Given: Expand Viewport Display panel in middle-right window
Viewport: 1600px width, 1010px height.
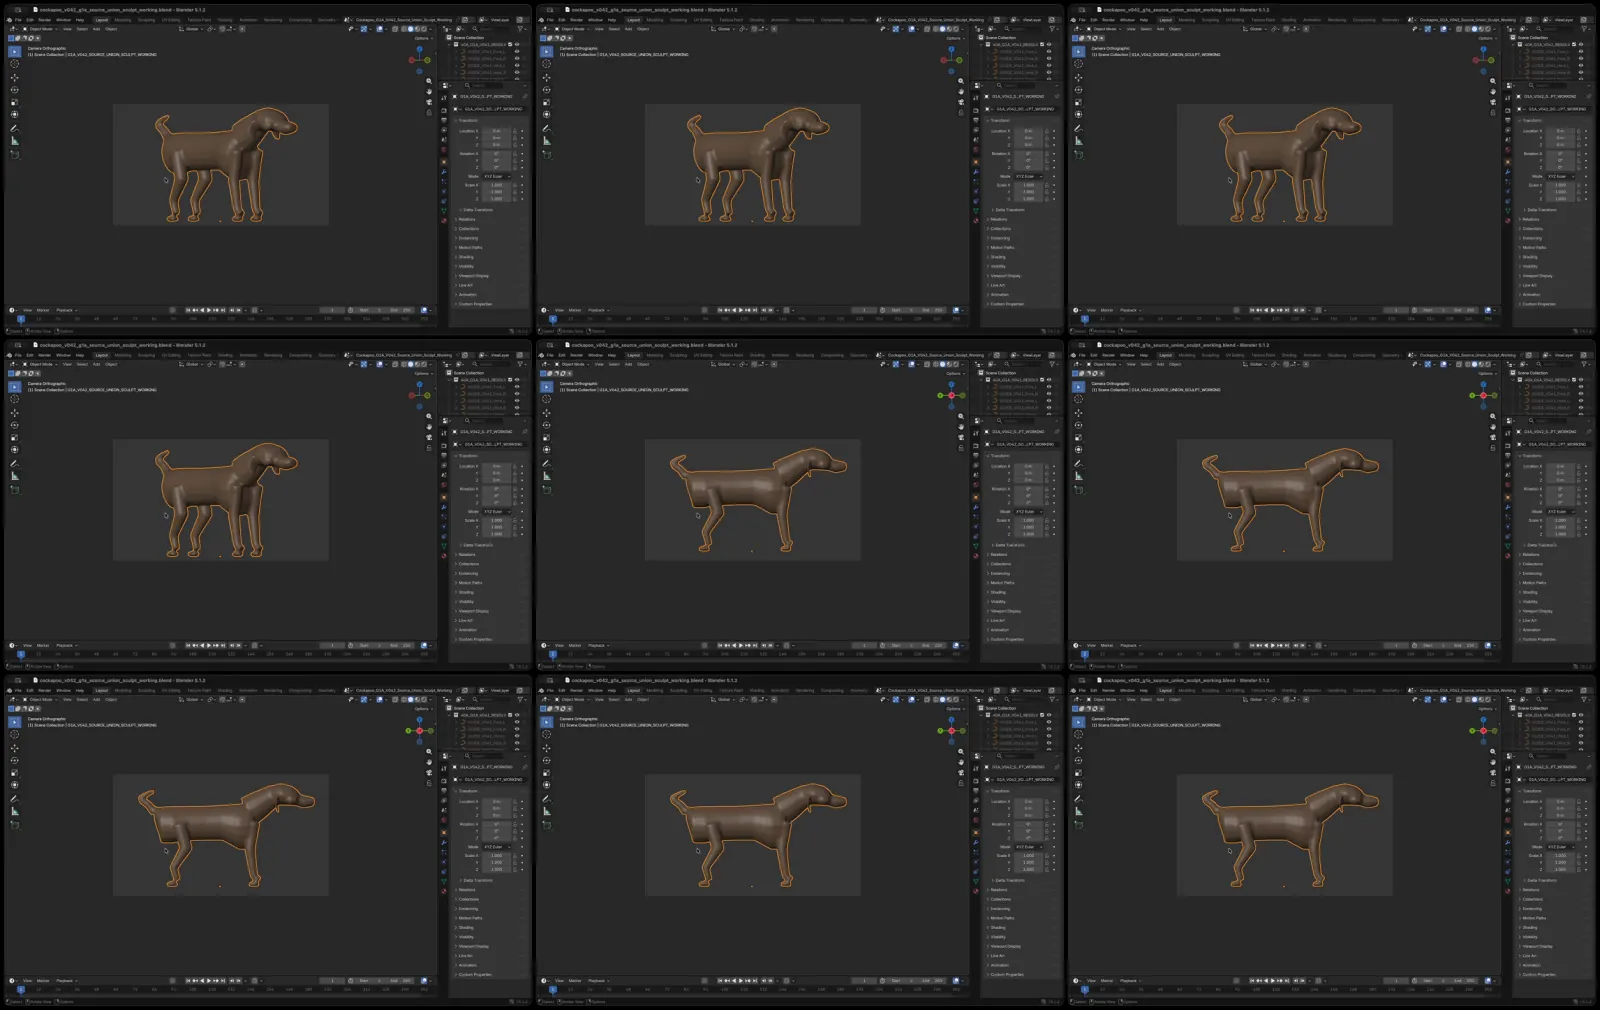Looking at the screenshot, I should (1538, 611).
